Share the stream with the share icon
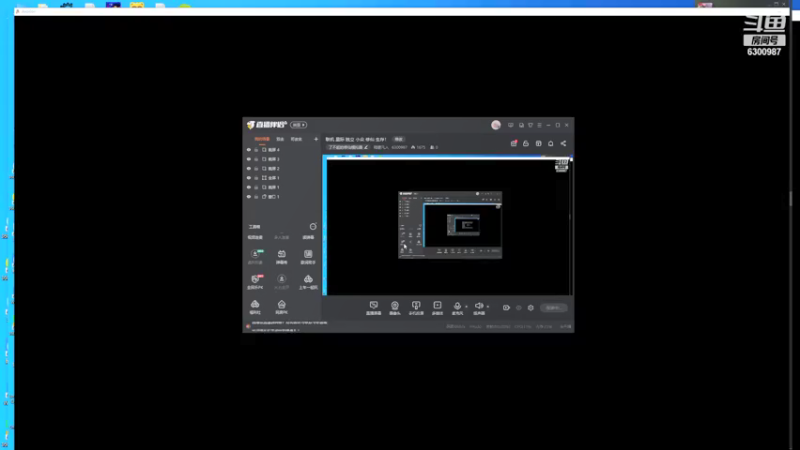Screen dimensions: 800x450 (x=563, y=144)
